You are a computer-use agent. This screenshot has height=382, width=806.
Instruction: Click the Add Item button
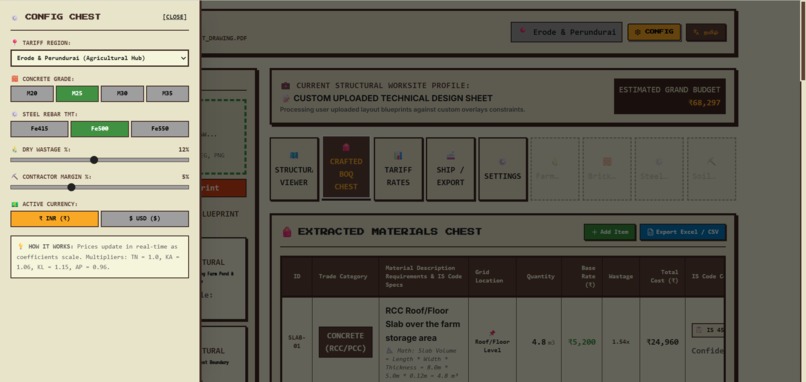610,232
